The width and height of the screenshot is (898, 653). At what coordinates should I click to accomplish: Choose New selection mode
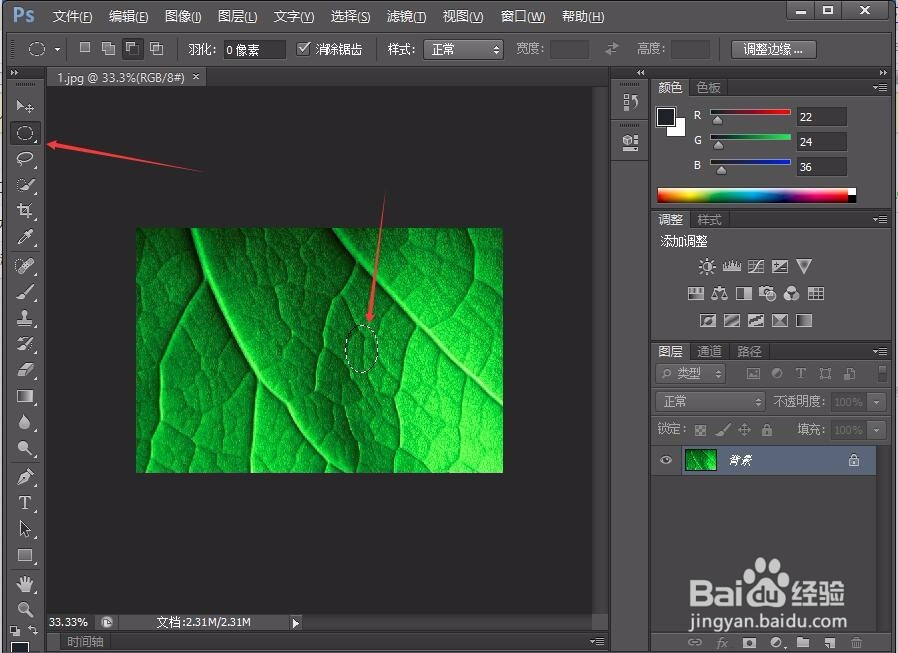[85, 48]
